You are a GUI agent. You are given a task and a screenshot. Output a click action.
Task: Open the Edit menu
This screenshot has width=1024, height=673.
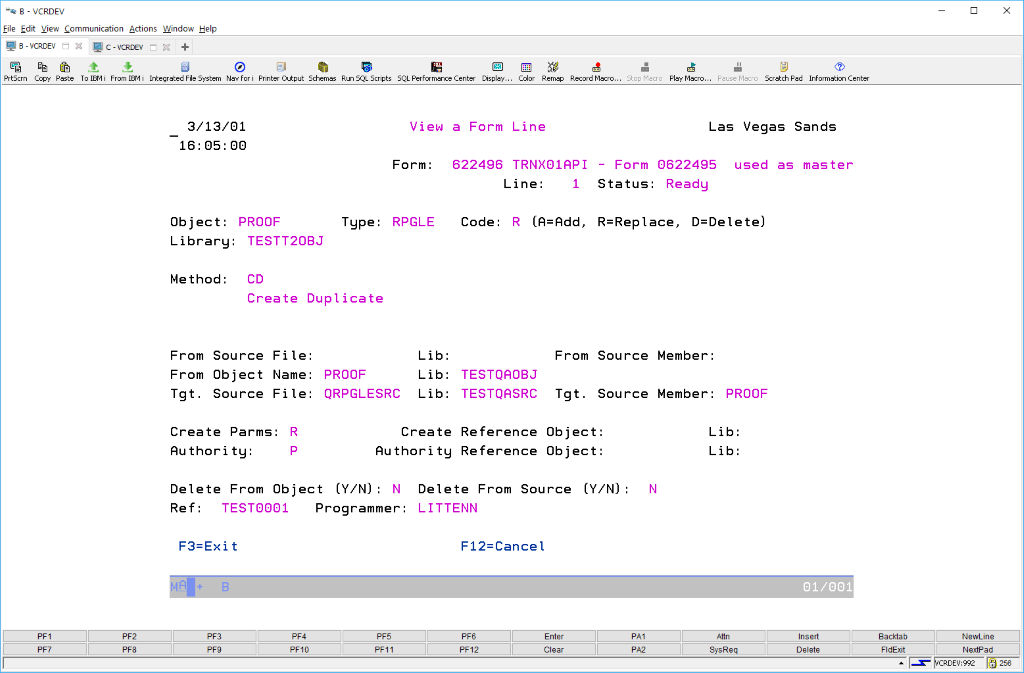(x=28, y=29)
